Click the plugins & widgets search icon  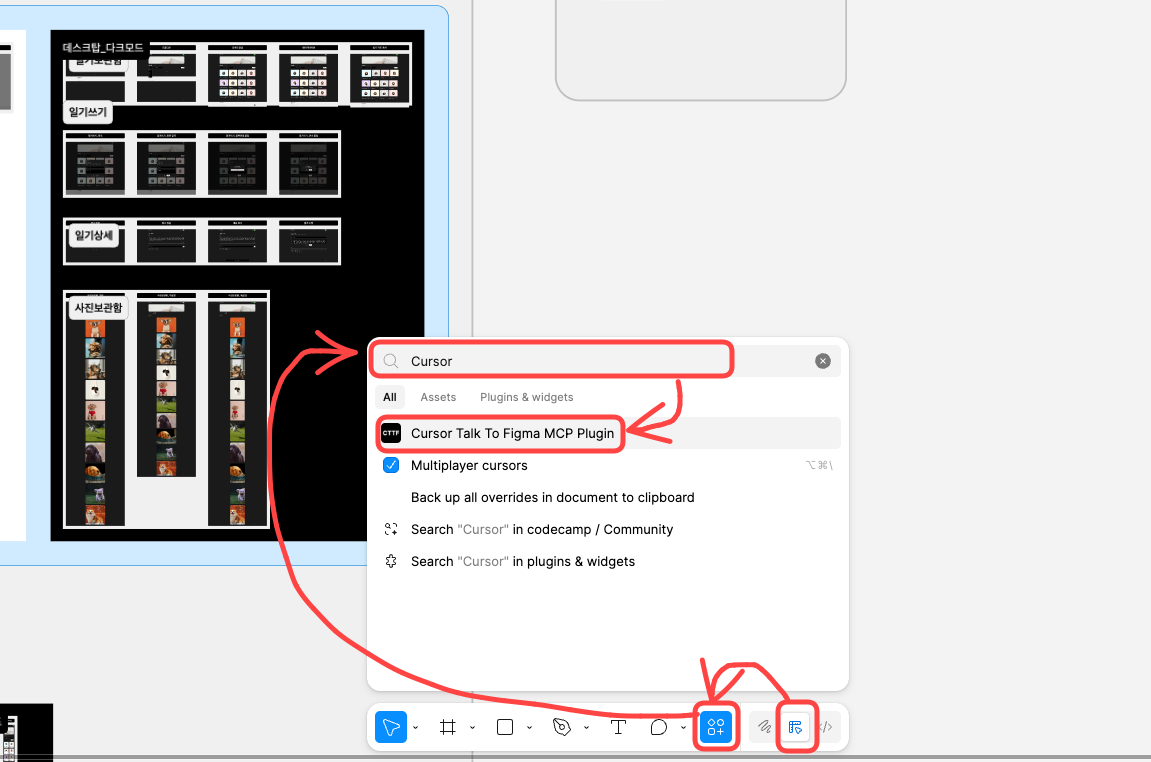391,562
